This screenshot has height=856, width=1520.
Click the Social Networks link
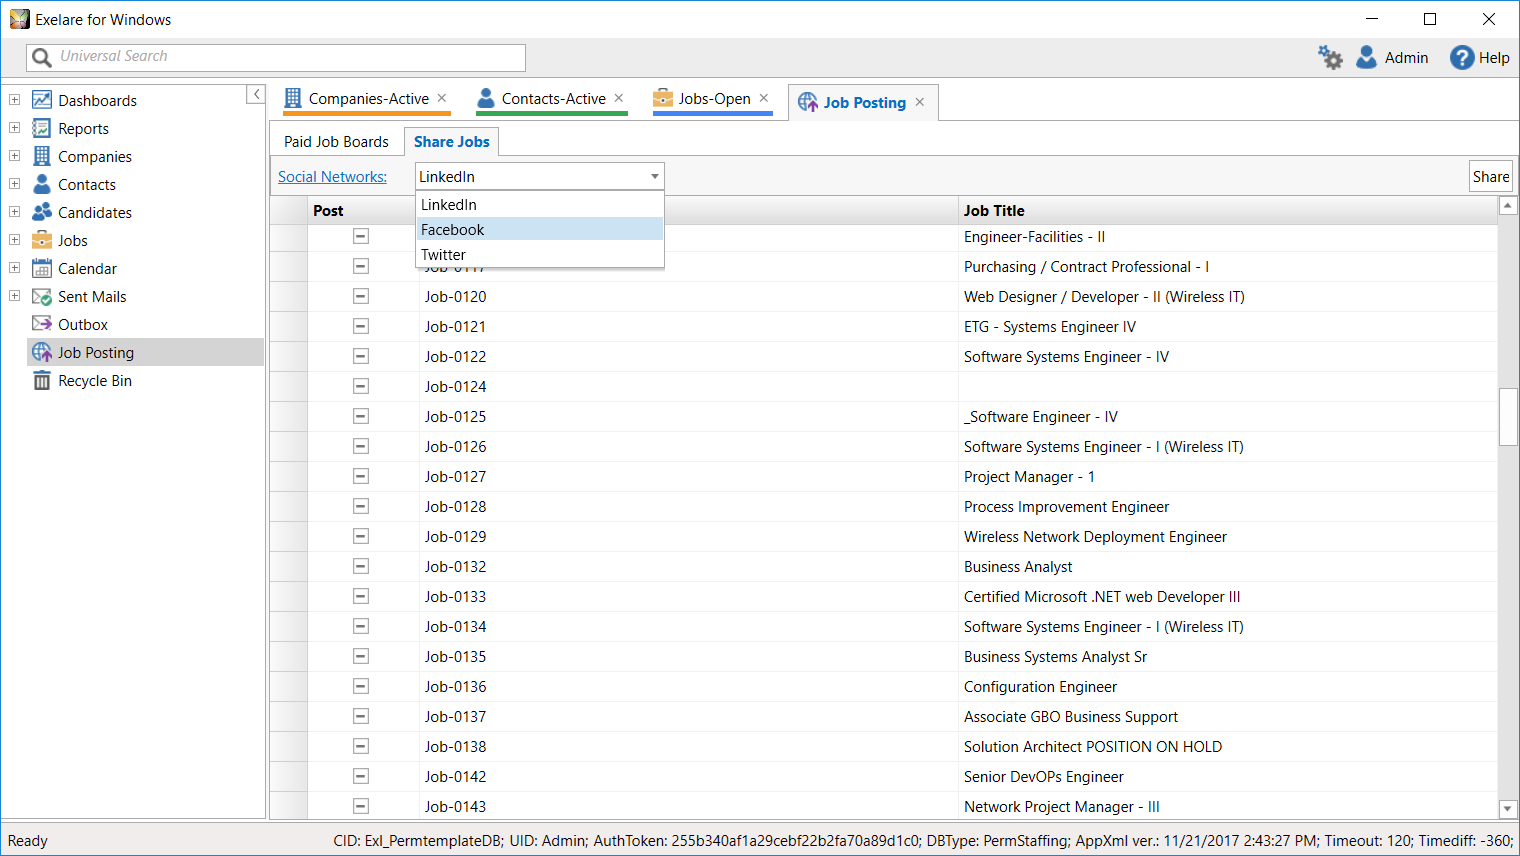click(332, 177)
